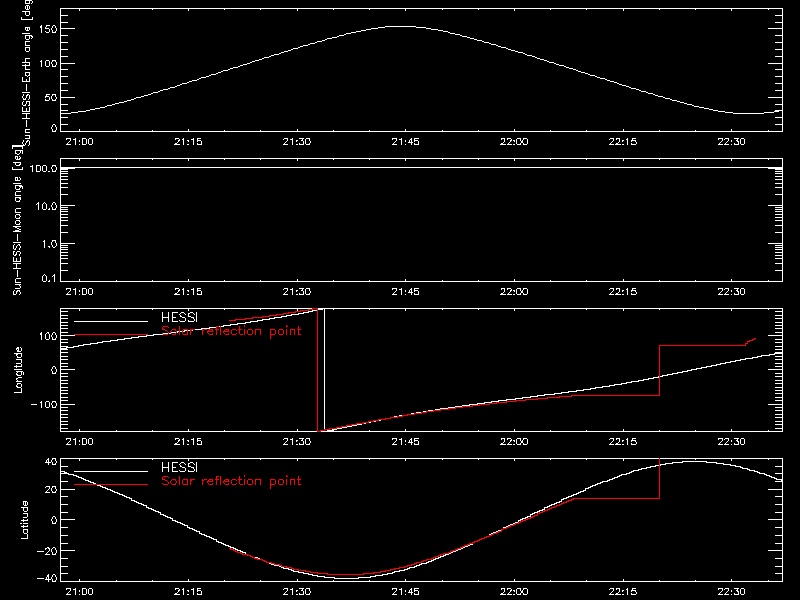Screen dimensions: 800x600
Task: Click the 10.0 tick on Moon angle axis
Action: tap(46, 206)
